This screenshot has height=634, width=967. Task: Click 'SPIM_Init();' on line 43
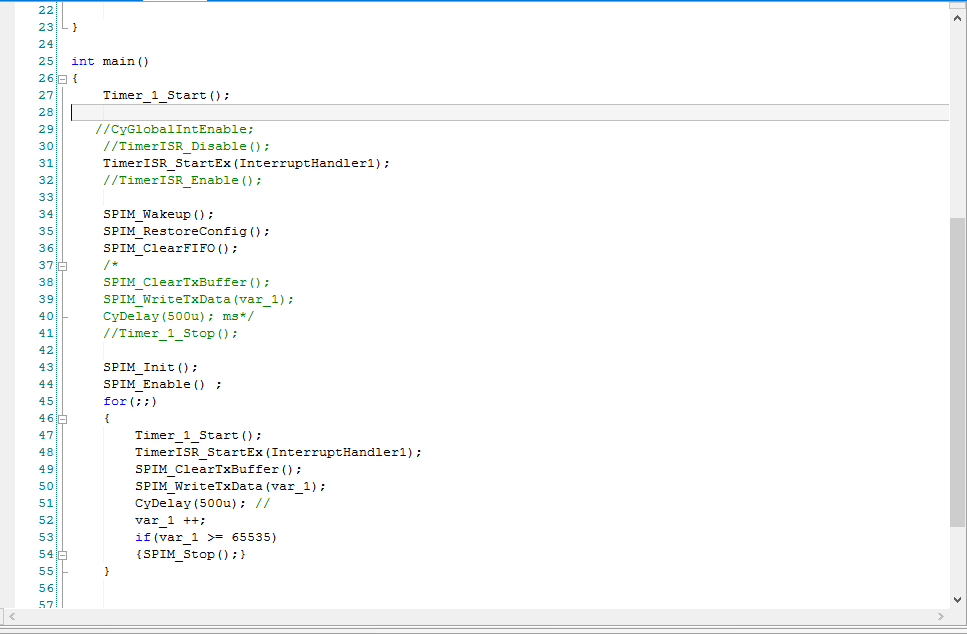pyautogui.click(x=150, y=367)
